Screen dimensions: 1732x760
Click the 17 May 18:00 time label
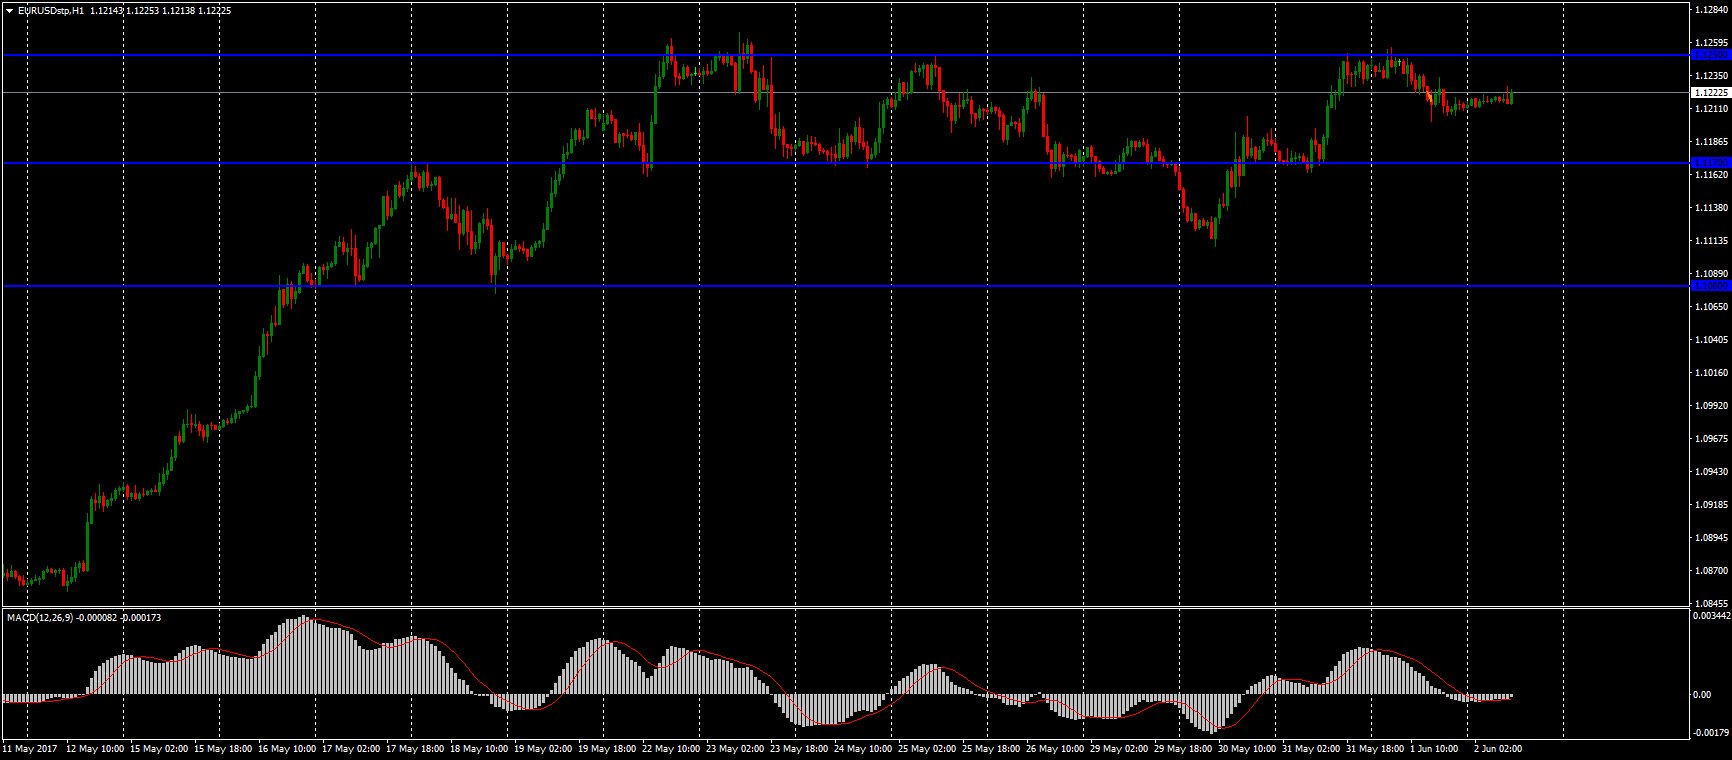[x=416, y=748]
